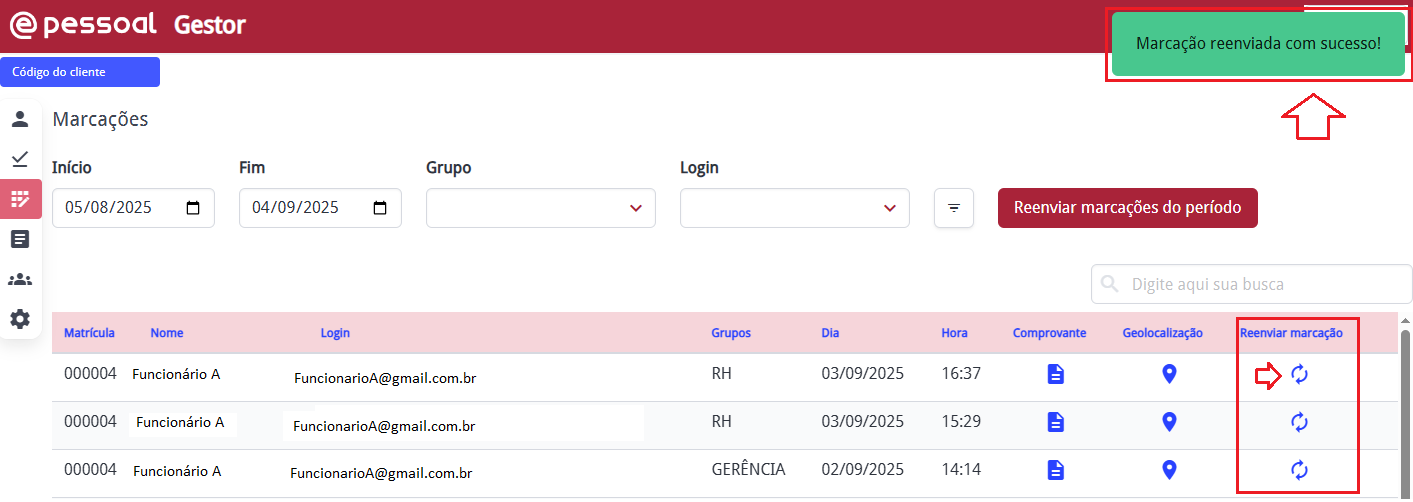Image resolution: width=1413 pixels, height=502 pixels.
Task: Expand the Grupo dropdown
Action: pyautogui.click(x=635, y=208)
